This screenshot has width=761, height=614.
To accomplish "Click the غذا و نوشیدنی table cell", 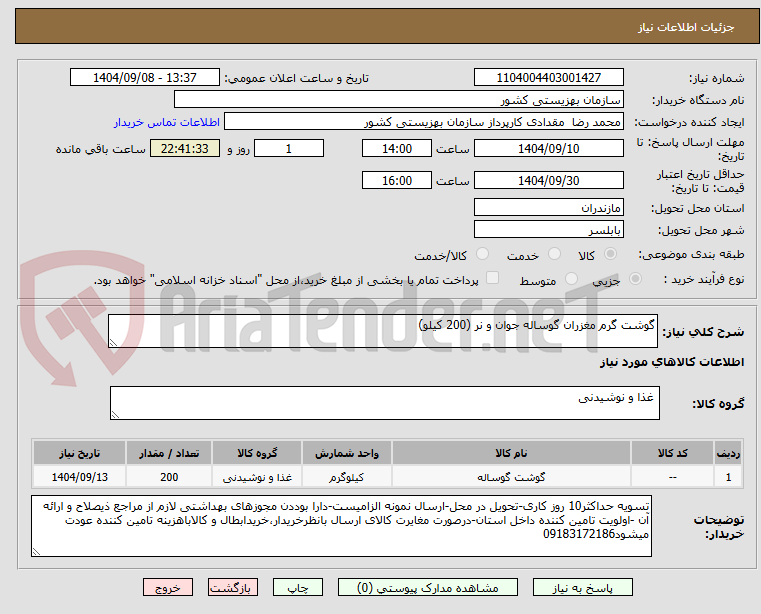I will click(257, 477).
